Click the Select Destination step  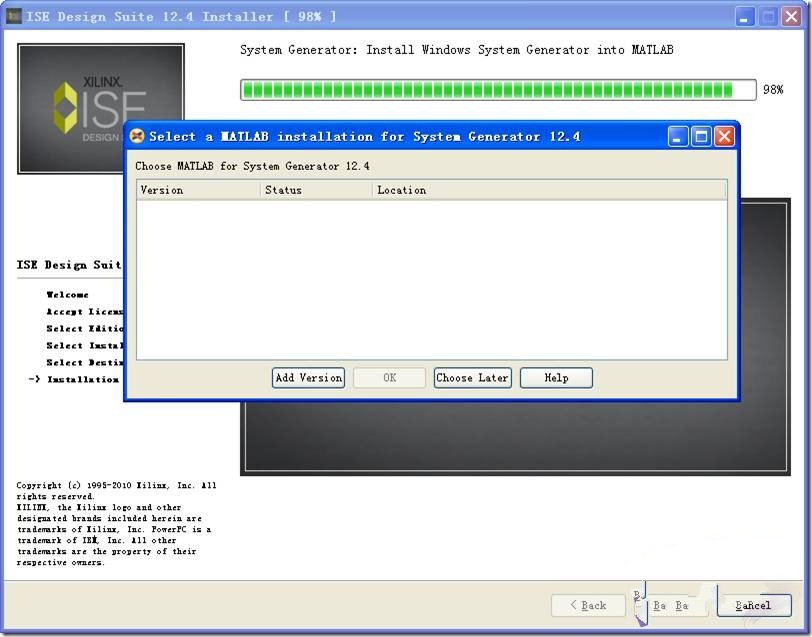click(84, 363)
